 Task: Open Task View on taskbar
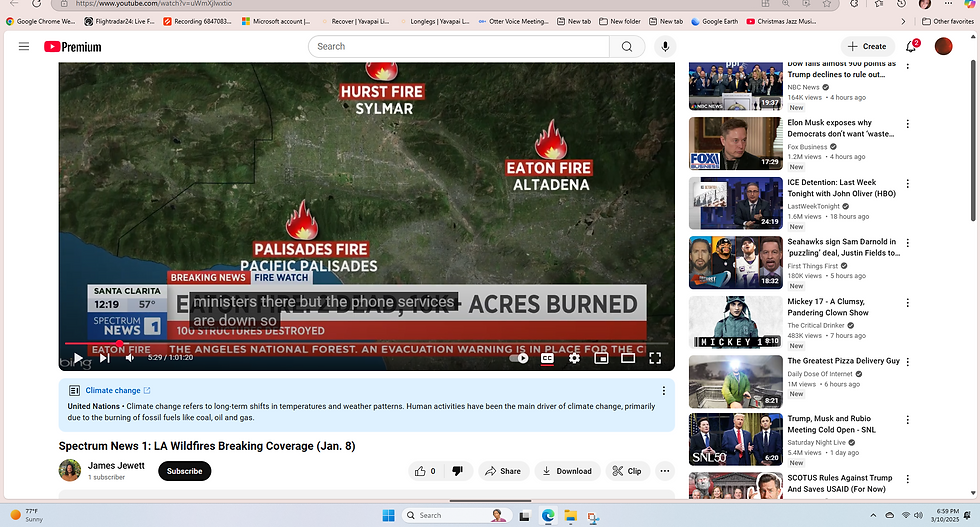click(x=524, y=516)
